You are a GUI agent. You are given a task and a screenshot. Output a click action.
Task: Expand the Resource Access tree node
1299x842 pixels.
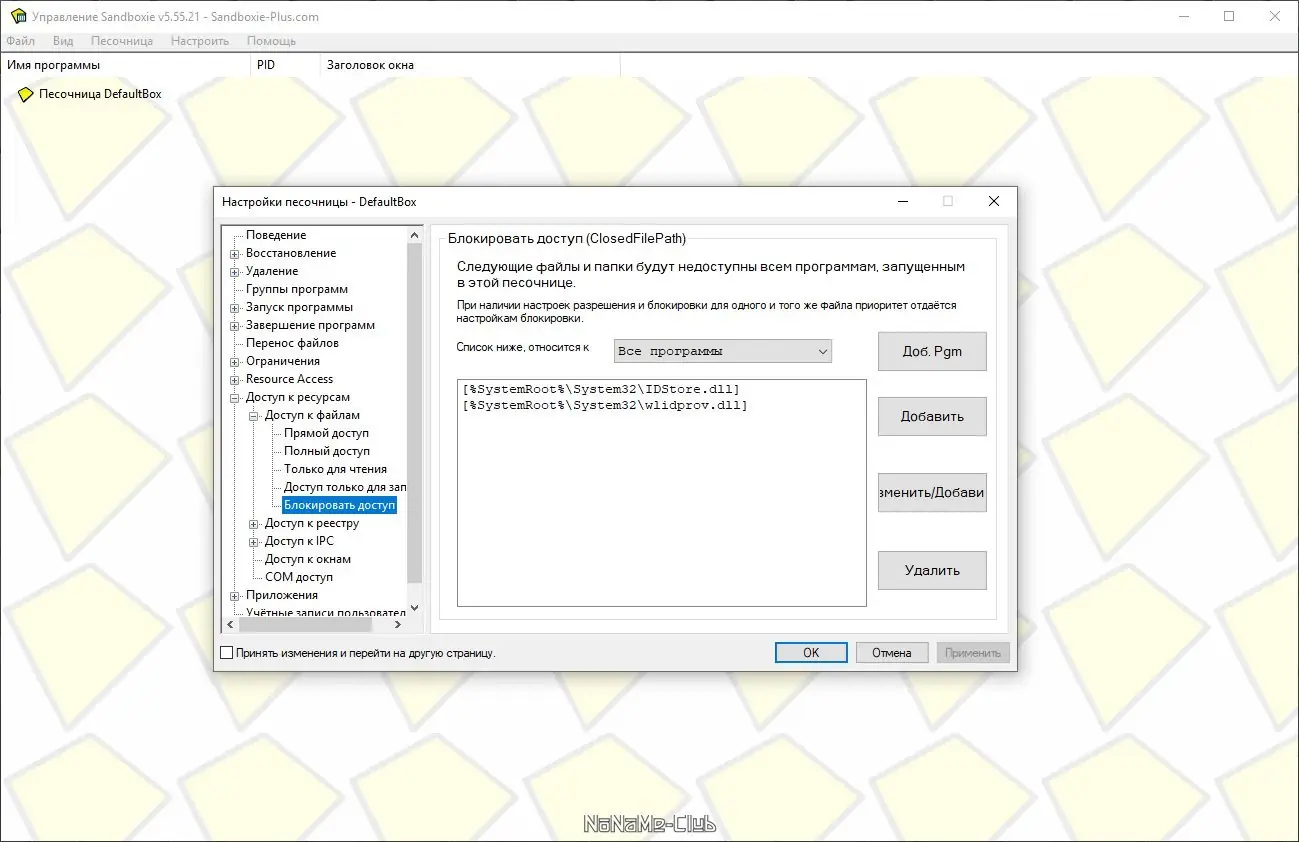[235, 380]
